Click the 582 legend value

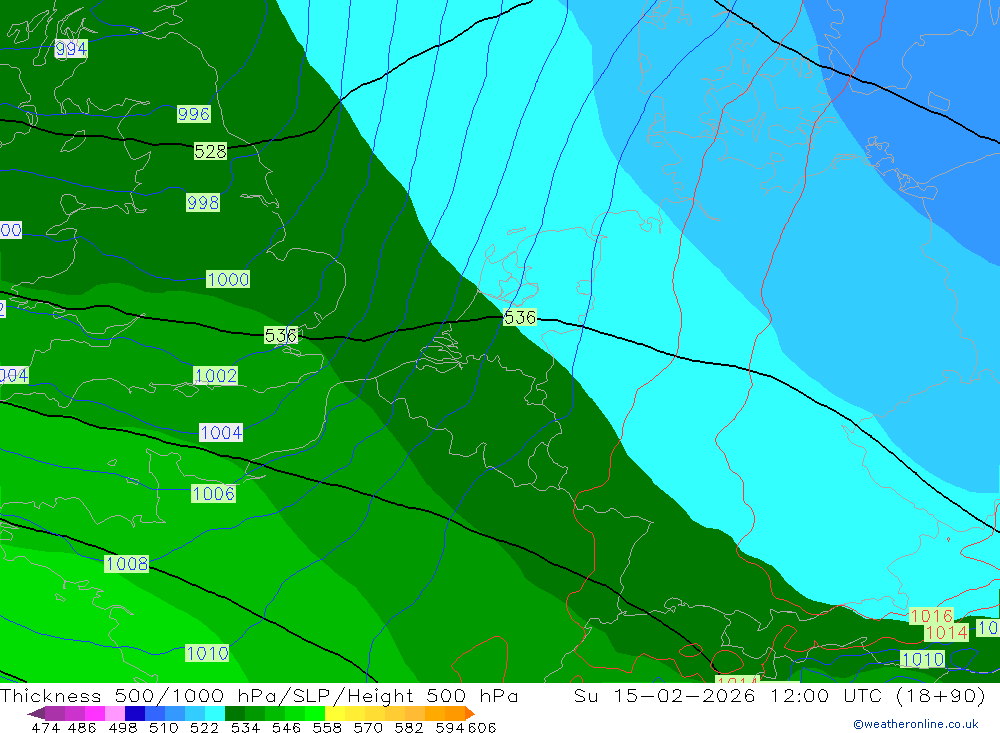[x=409, y=728]
